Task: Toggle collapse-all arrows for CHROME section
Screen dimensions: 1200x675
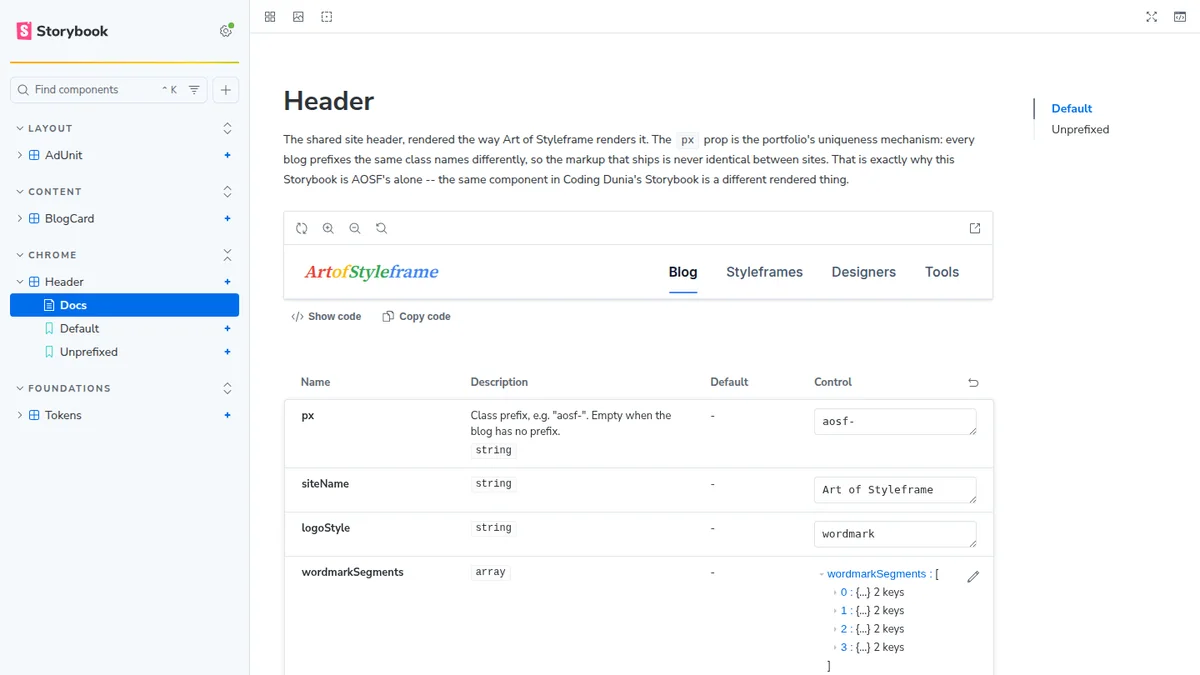Action: pyautogui.click(x=227, y=255)
